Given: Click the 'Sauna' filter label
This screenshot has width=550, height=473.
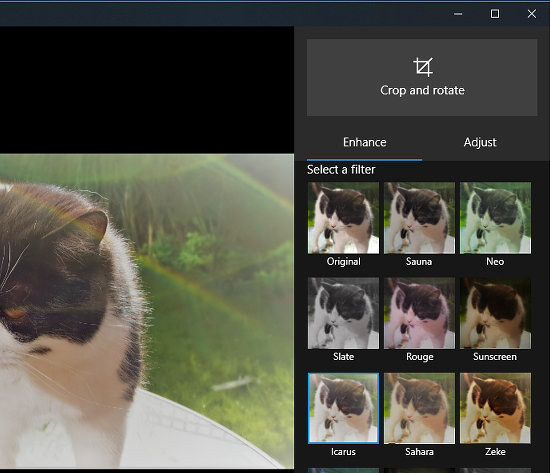Looking at the screenshot, I should coord(419,262).
